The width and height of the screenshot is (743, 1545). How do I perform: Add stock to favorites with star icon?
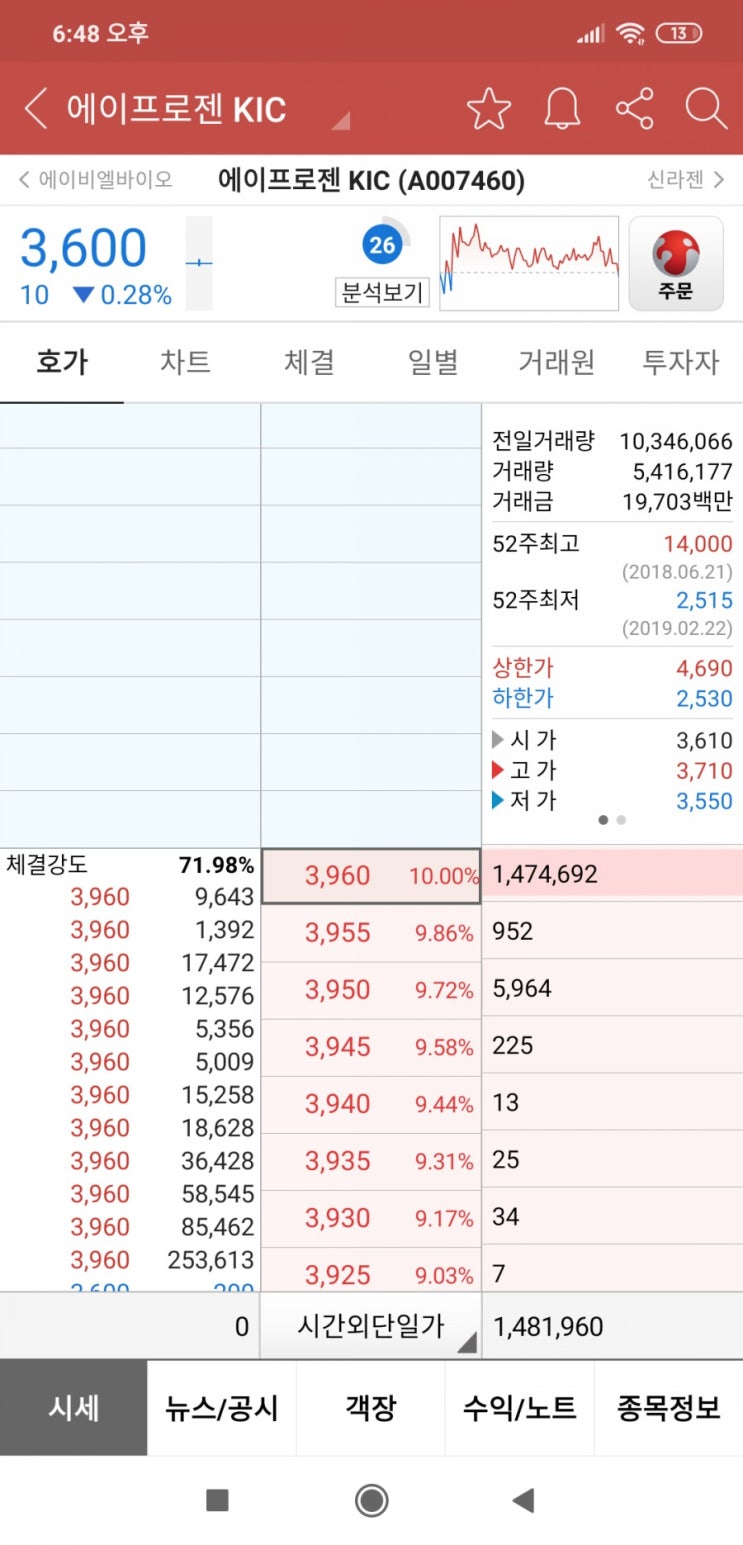pos(488,109)
